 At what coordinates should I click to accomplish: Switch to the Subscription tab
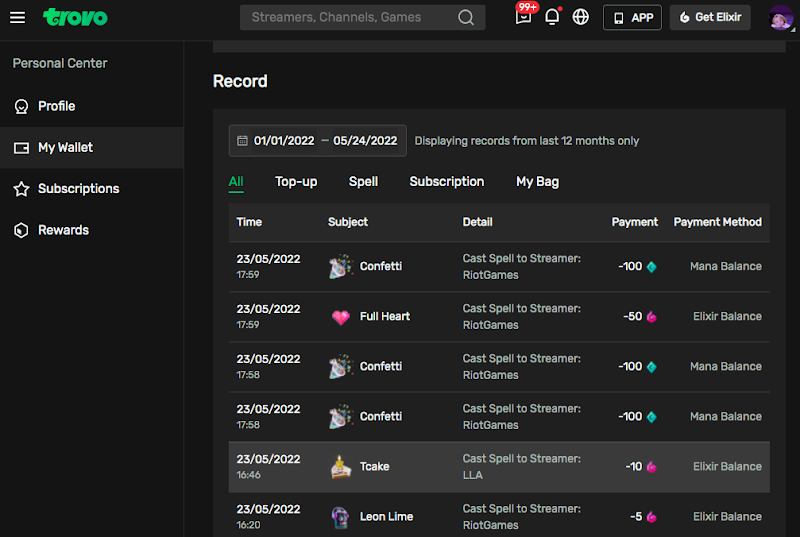[446, 181]
